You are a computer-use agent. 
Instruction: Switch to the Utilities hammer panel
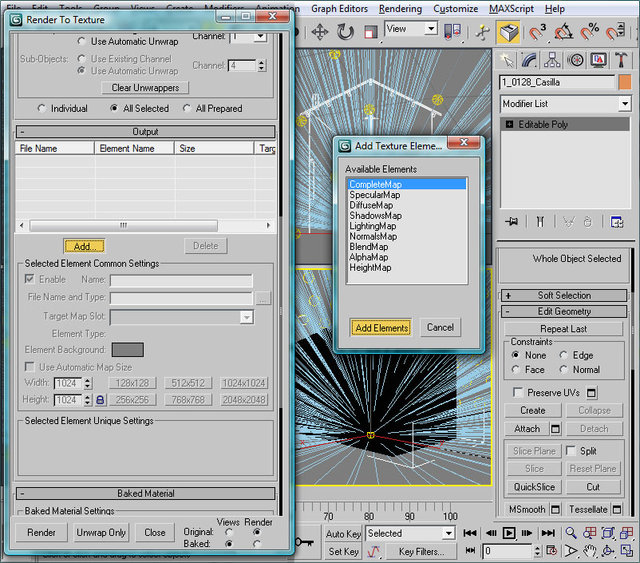(x=623, y=60)
